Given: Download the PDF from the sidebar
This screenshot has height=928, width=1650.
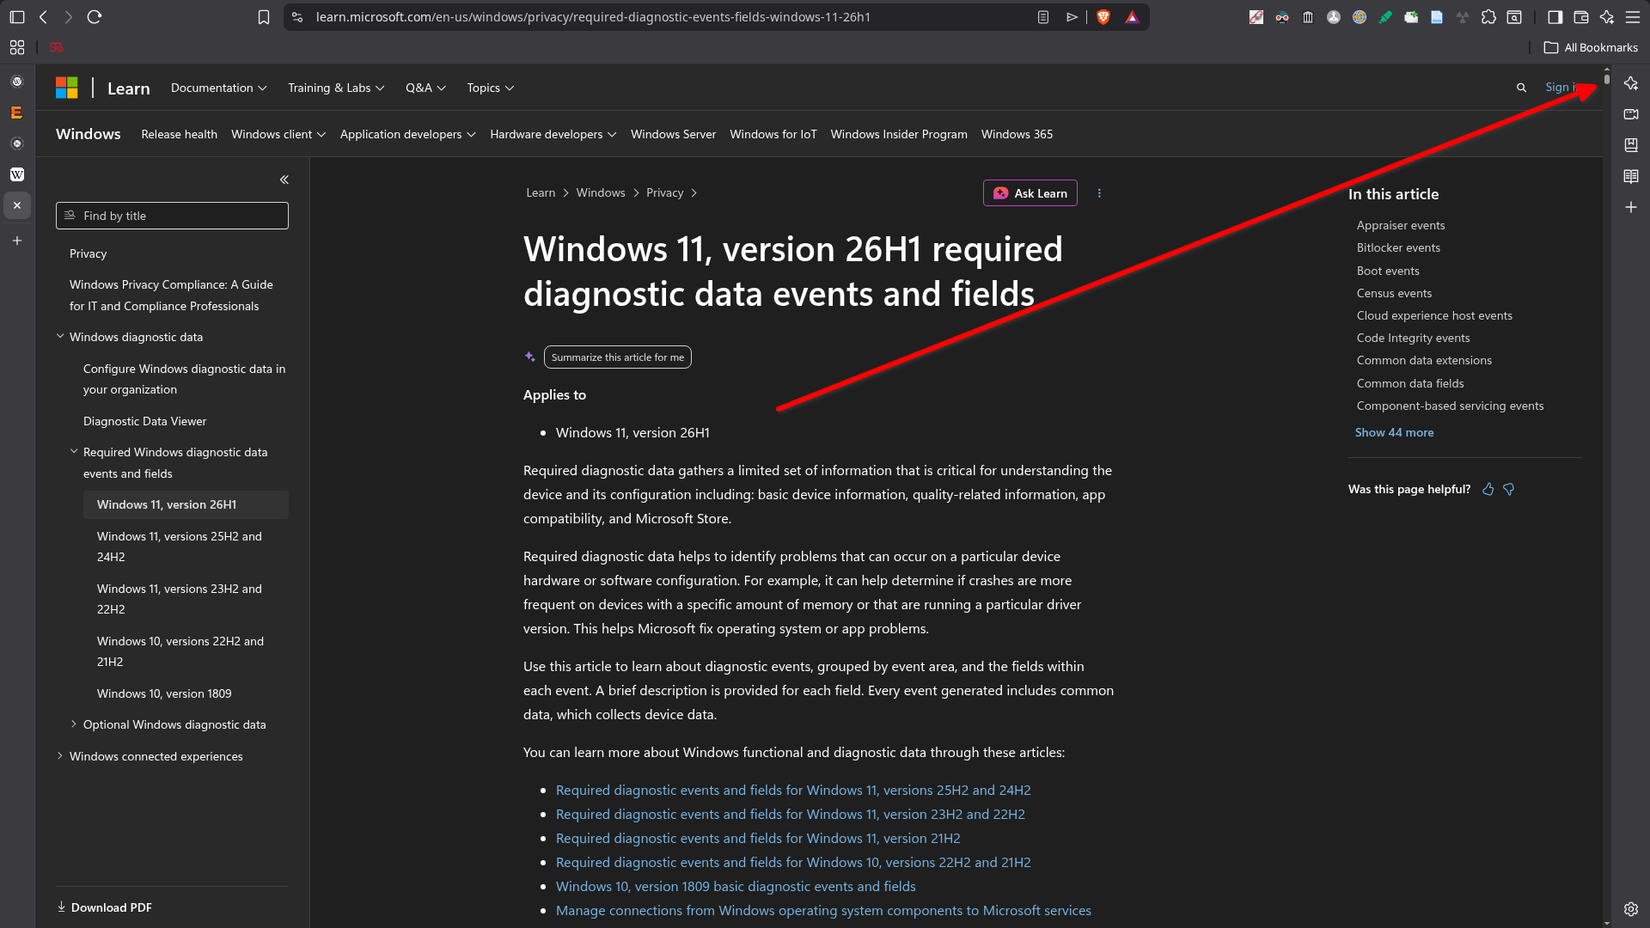Looking at the screenshot, I should coord(105,907).
